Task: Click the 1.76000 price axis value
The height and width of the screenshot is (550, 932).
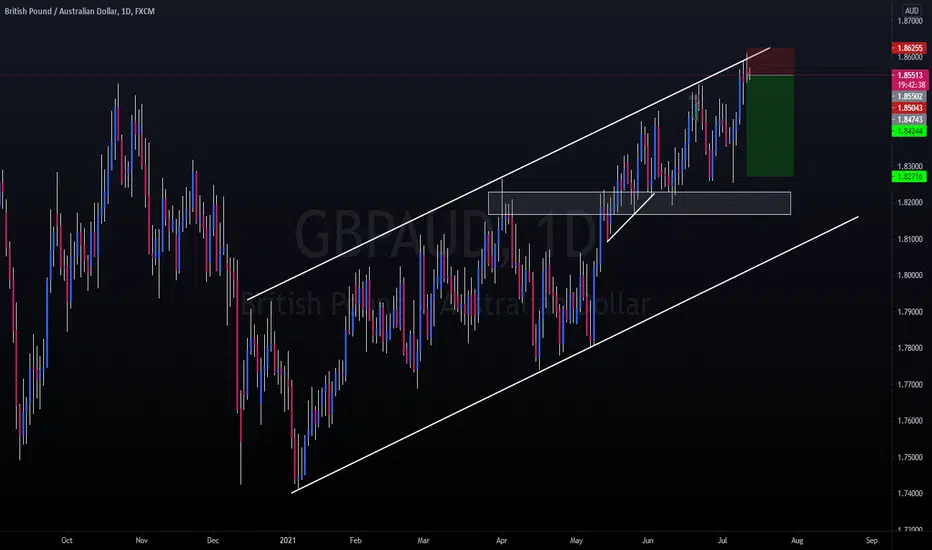Action: click(x=910, y=421)
